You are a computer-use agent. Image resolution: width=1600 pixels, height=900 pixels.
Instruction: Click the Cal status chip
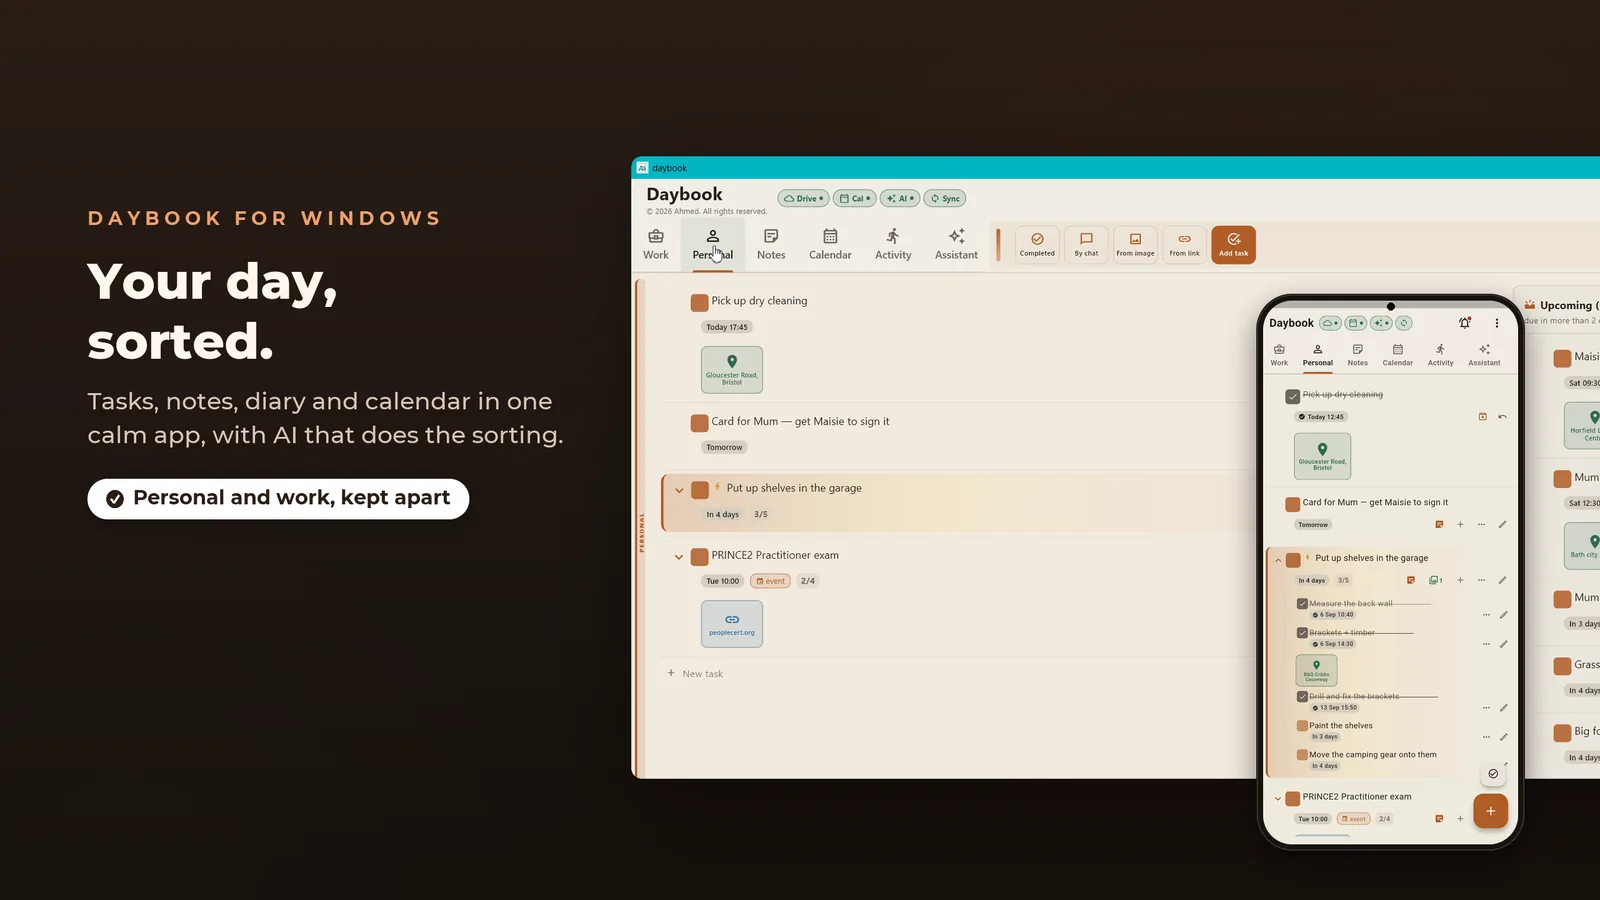tap(854, 198)
